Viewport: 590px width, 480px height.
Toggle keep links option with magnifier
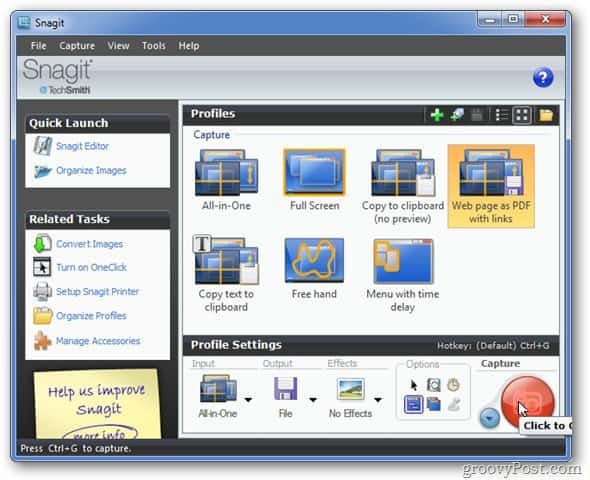click(433, 385)
